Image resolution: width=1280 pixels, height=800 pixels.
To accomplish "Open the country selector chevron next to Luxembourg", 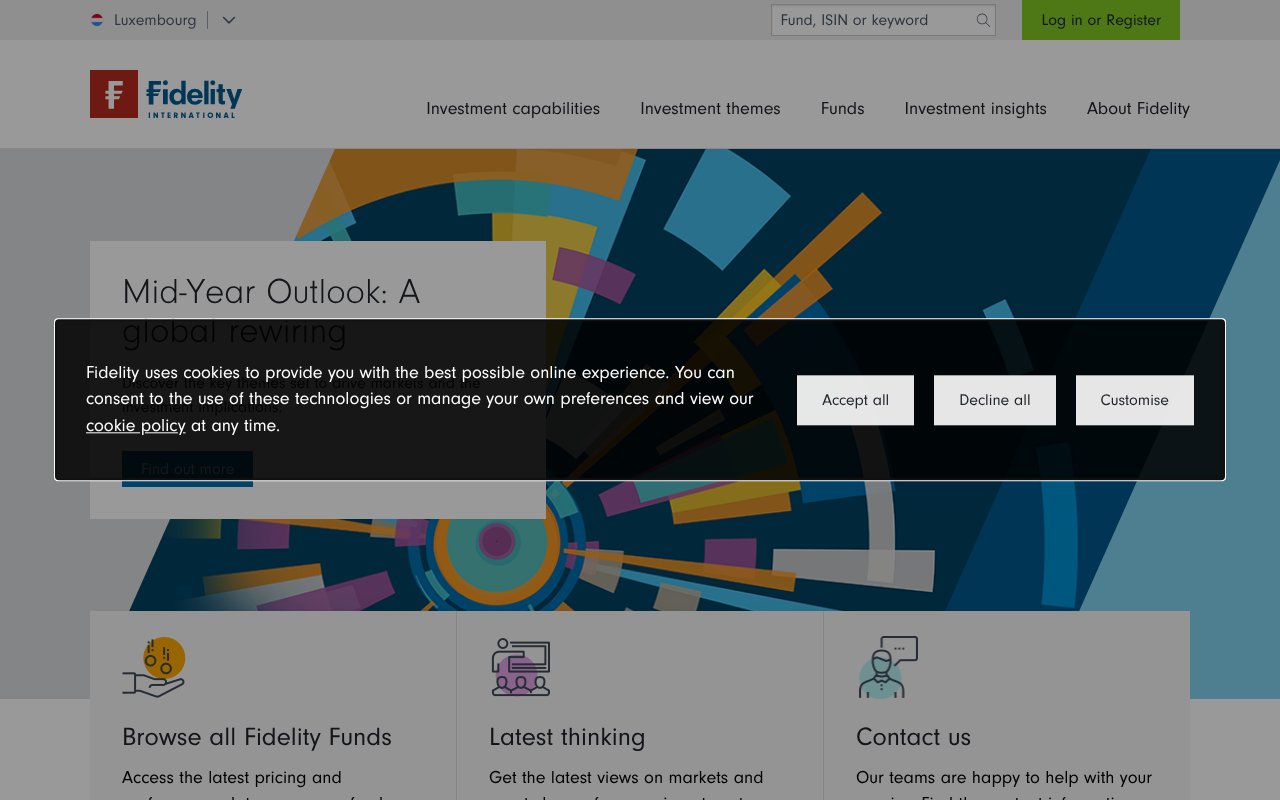I will [x=228, y=20].
